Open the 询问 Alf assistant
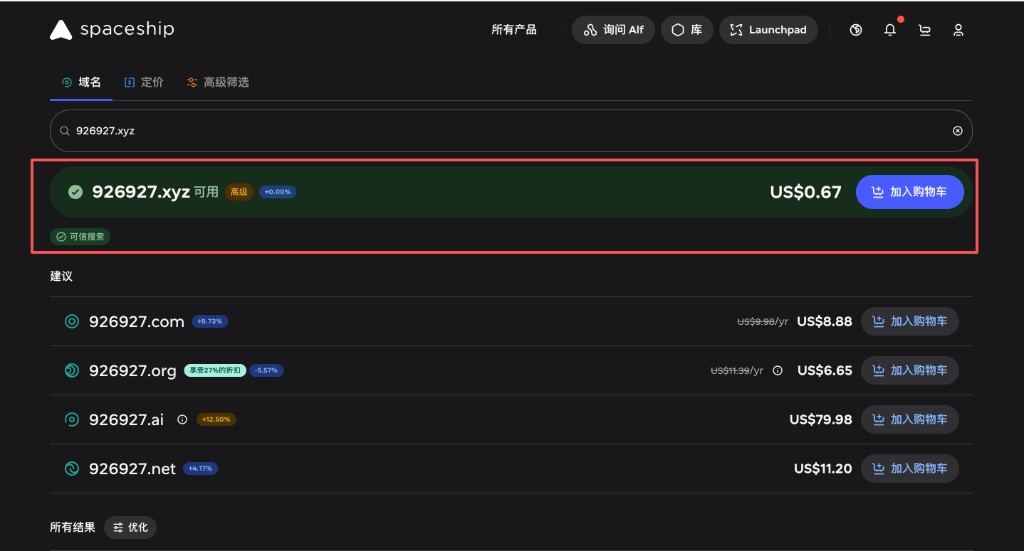Viewport: 1024px width, 551px height. (x=613, y=30)
